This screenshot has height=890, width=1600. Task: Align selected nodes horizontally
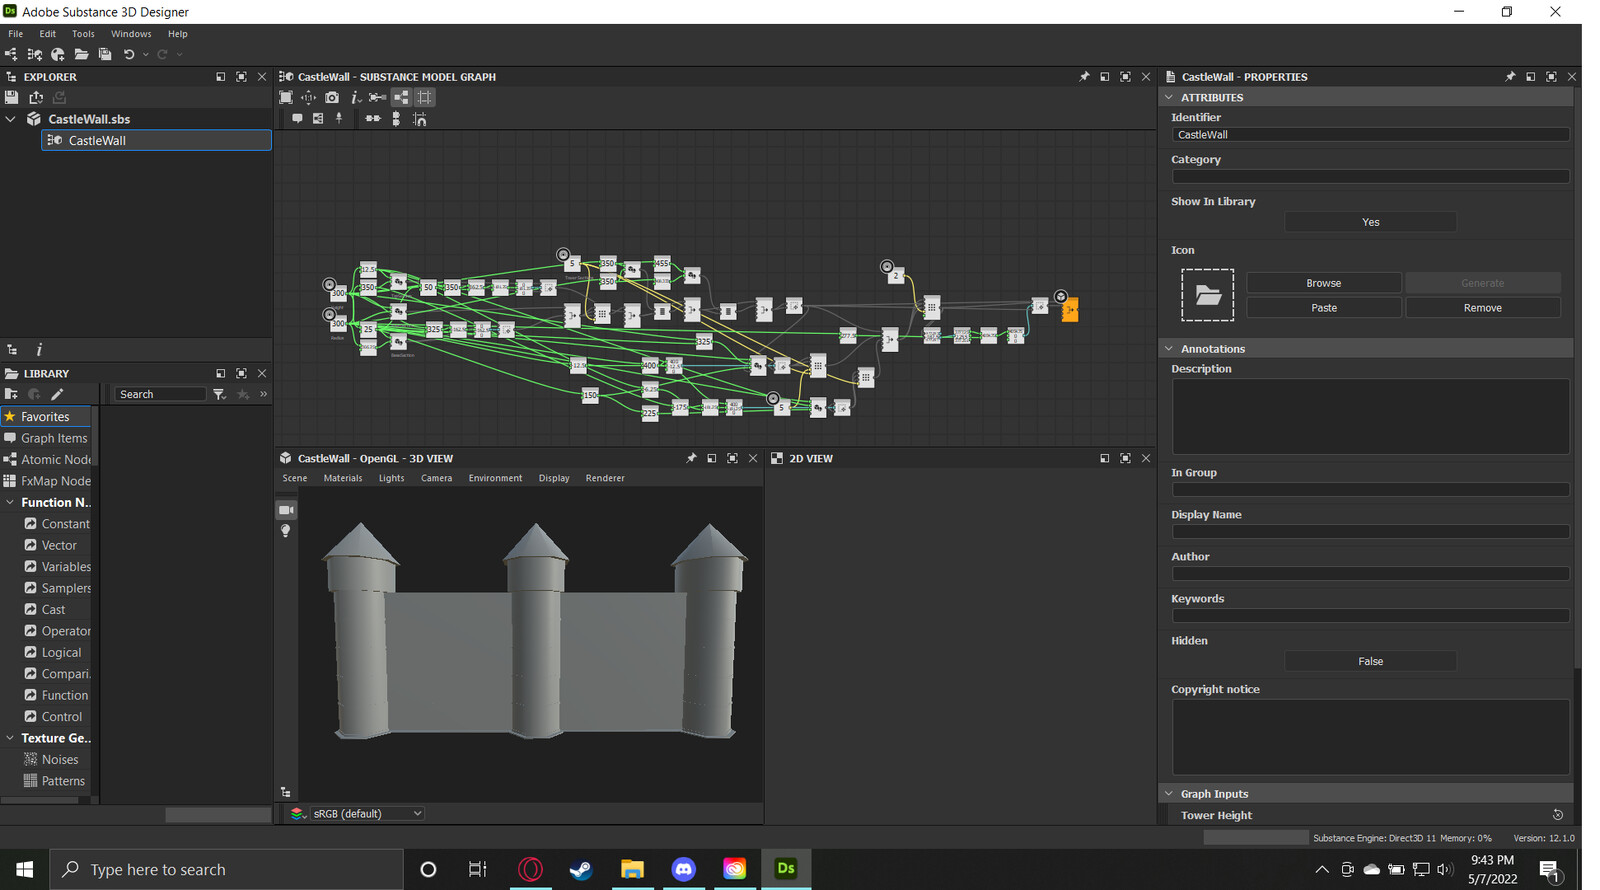(373, 118)
